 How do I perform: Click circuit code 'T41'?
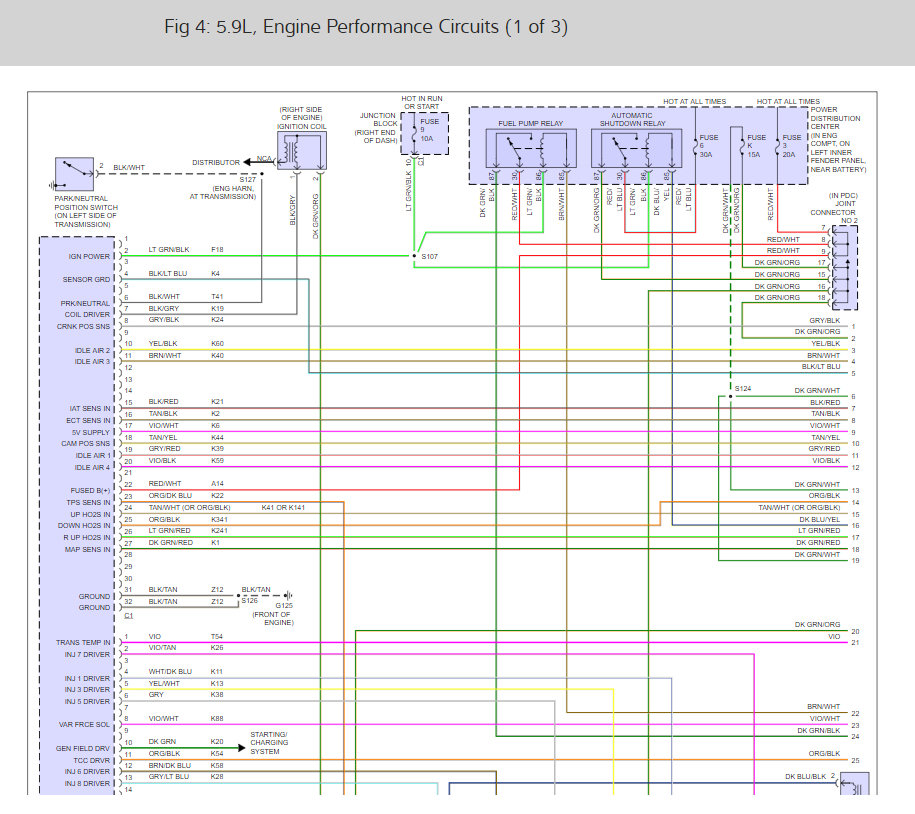[217, 297]
